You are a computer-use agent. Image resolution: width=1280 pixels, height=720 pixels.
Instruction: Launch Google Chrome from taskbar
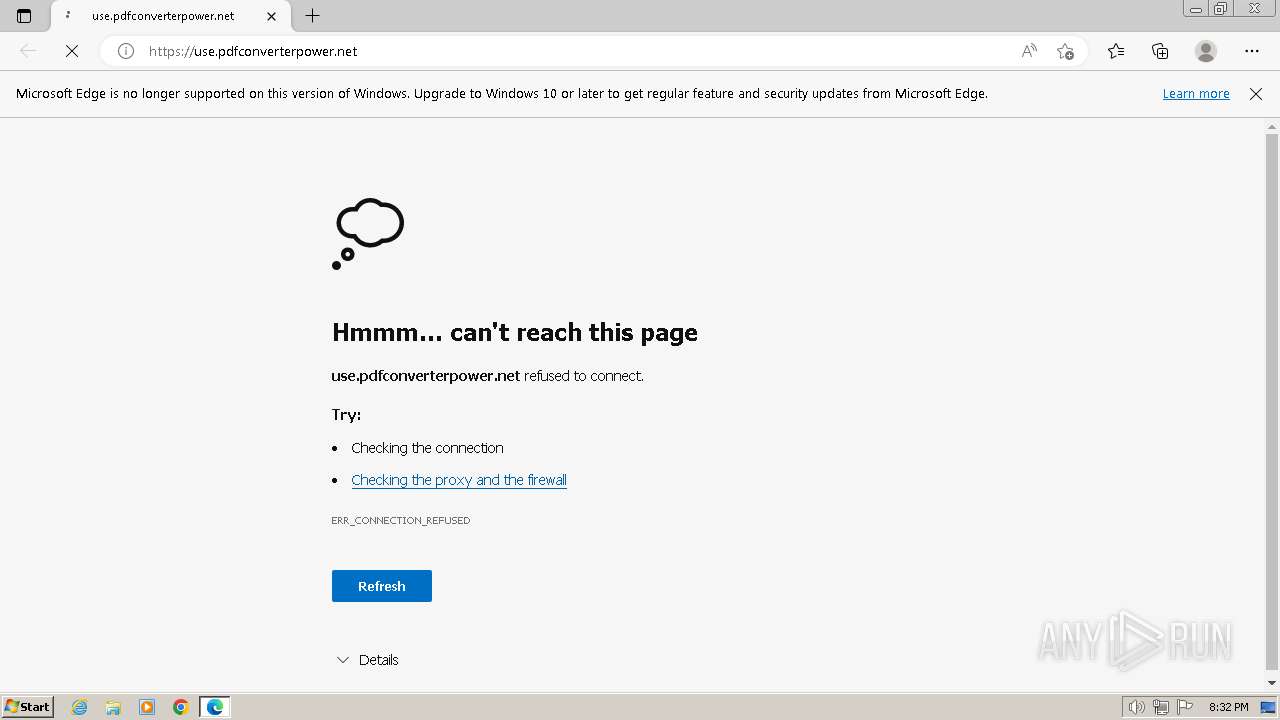pyautogui.click(x=181, y=707)
